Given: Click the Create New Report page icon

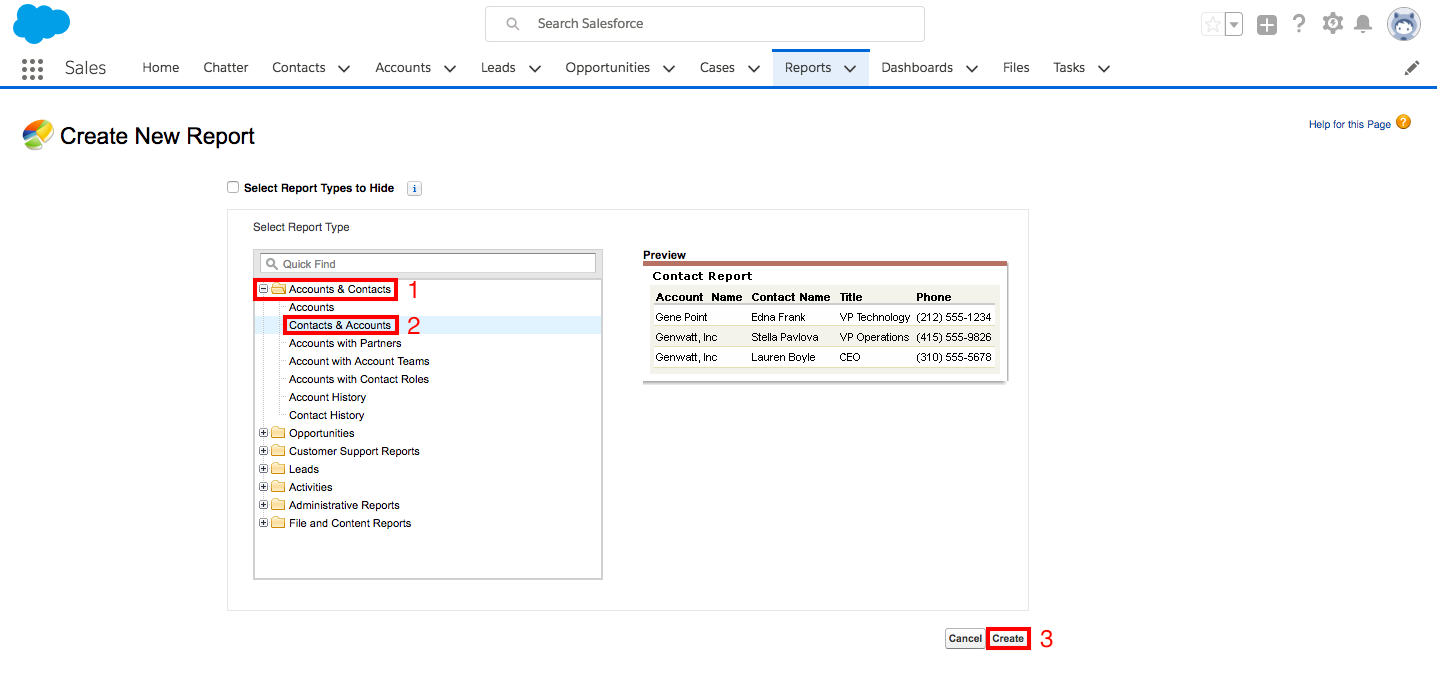Looking at the screenshot, I should [x=38, y=135].
